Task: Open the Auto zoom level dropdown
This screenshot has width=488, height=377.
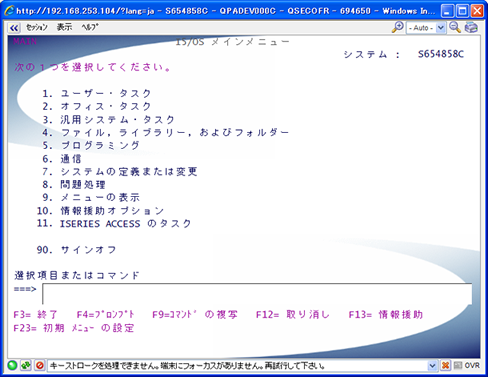Action: [426, 28]
